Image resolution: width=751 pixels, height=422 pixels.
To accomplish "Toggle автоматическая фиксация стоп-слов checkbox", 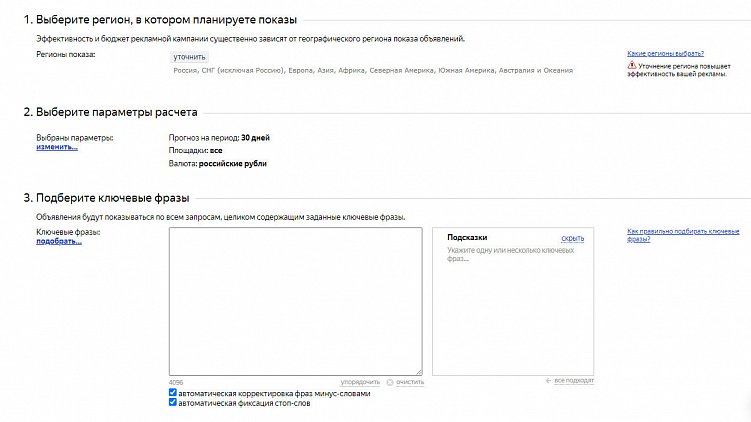I will tap(172, 402).
